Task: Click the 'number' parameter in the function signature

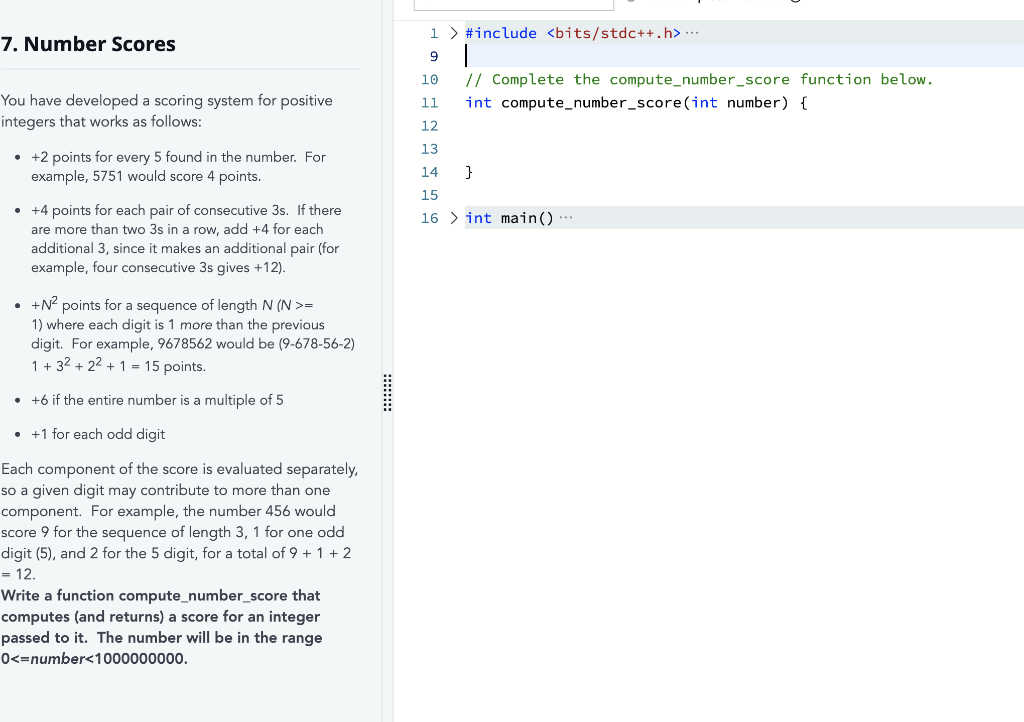Action: coord(753,103)
